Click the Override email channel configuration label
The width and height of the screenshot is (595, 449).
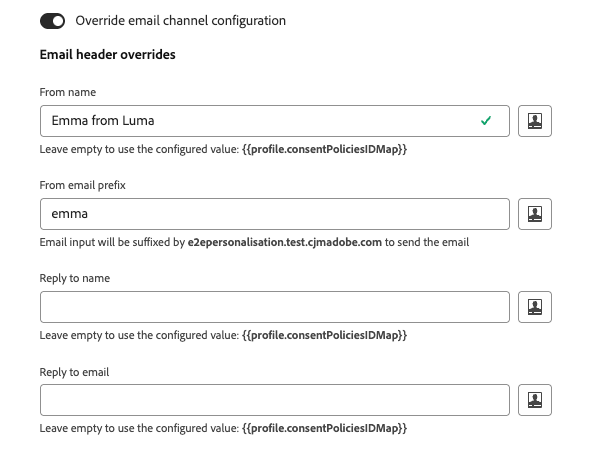(x=181, y=20)
